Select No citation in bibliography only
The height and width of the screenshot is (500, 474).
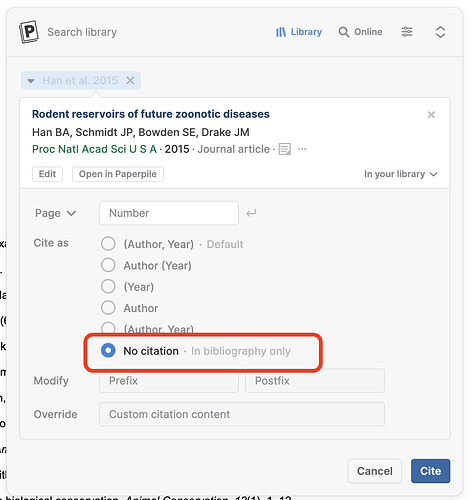108,350
